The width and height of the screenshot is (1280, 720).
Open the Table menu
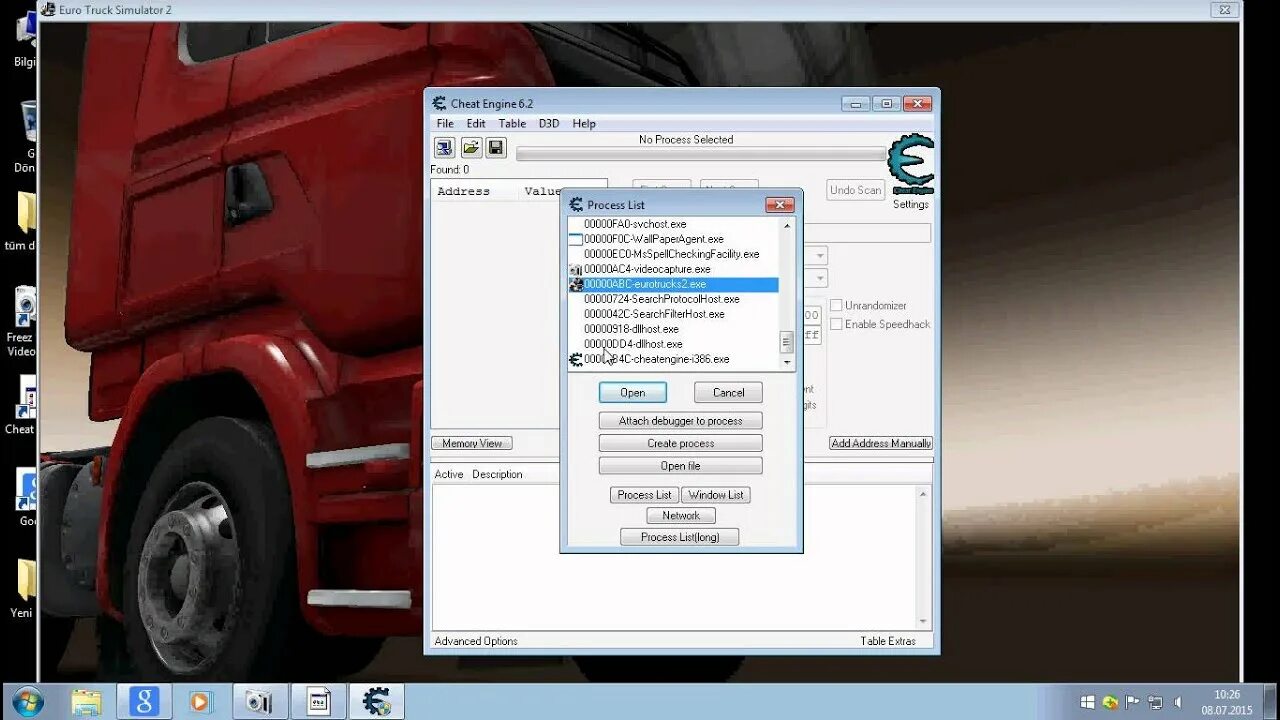click(512, 124)
